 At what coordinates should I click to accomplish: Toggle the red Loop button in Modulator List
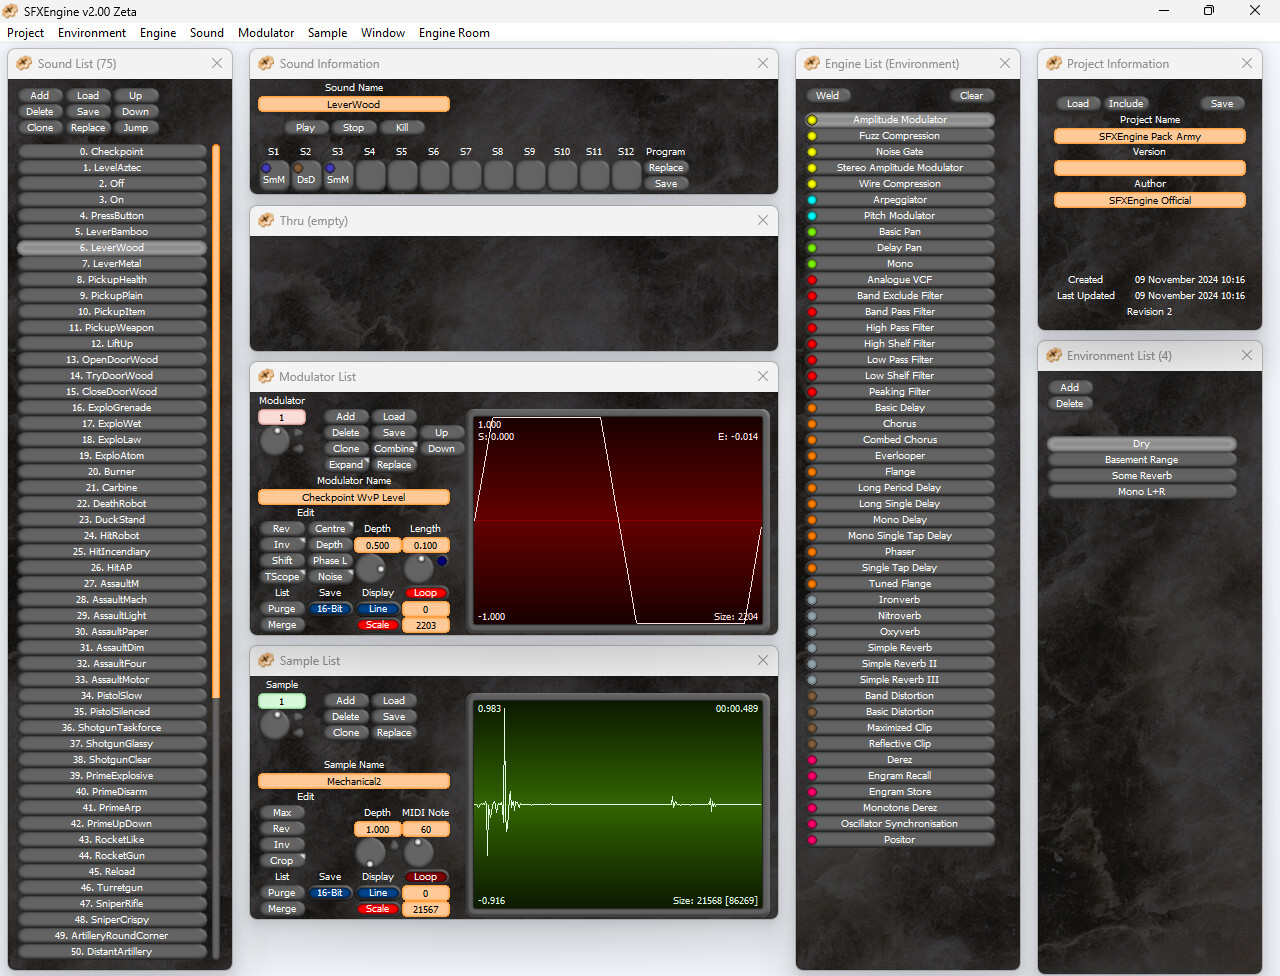(425, 593)
